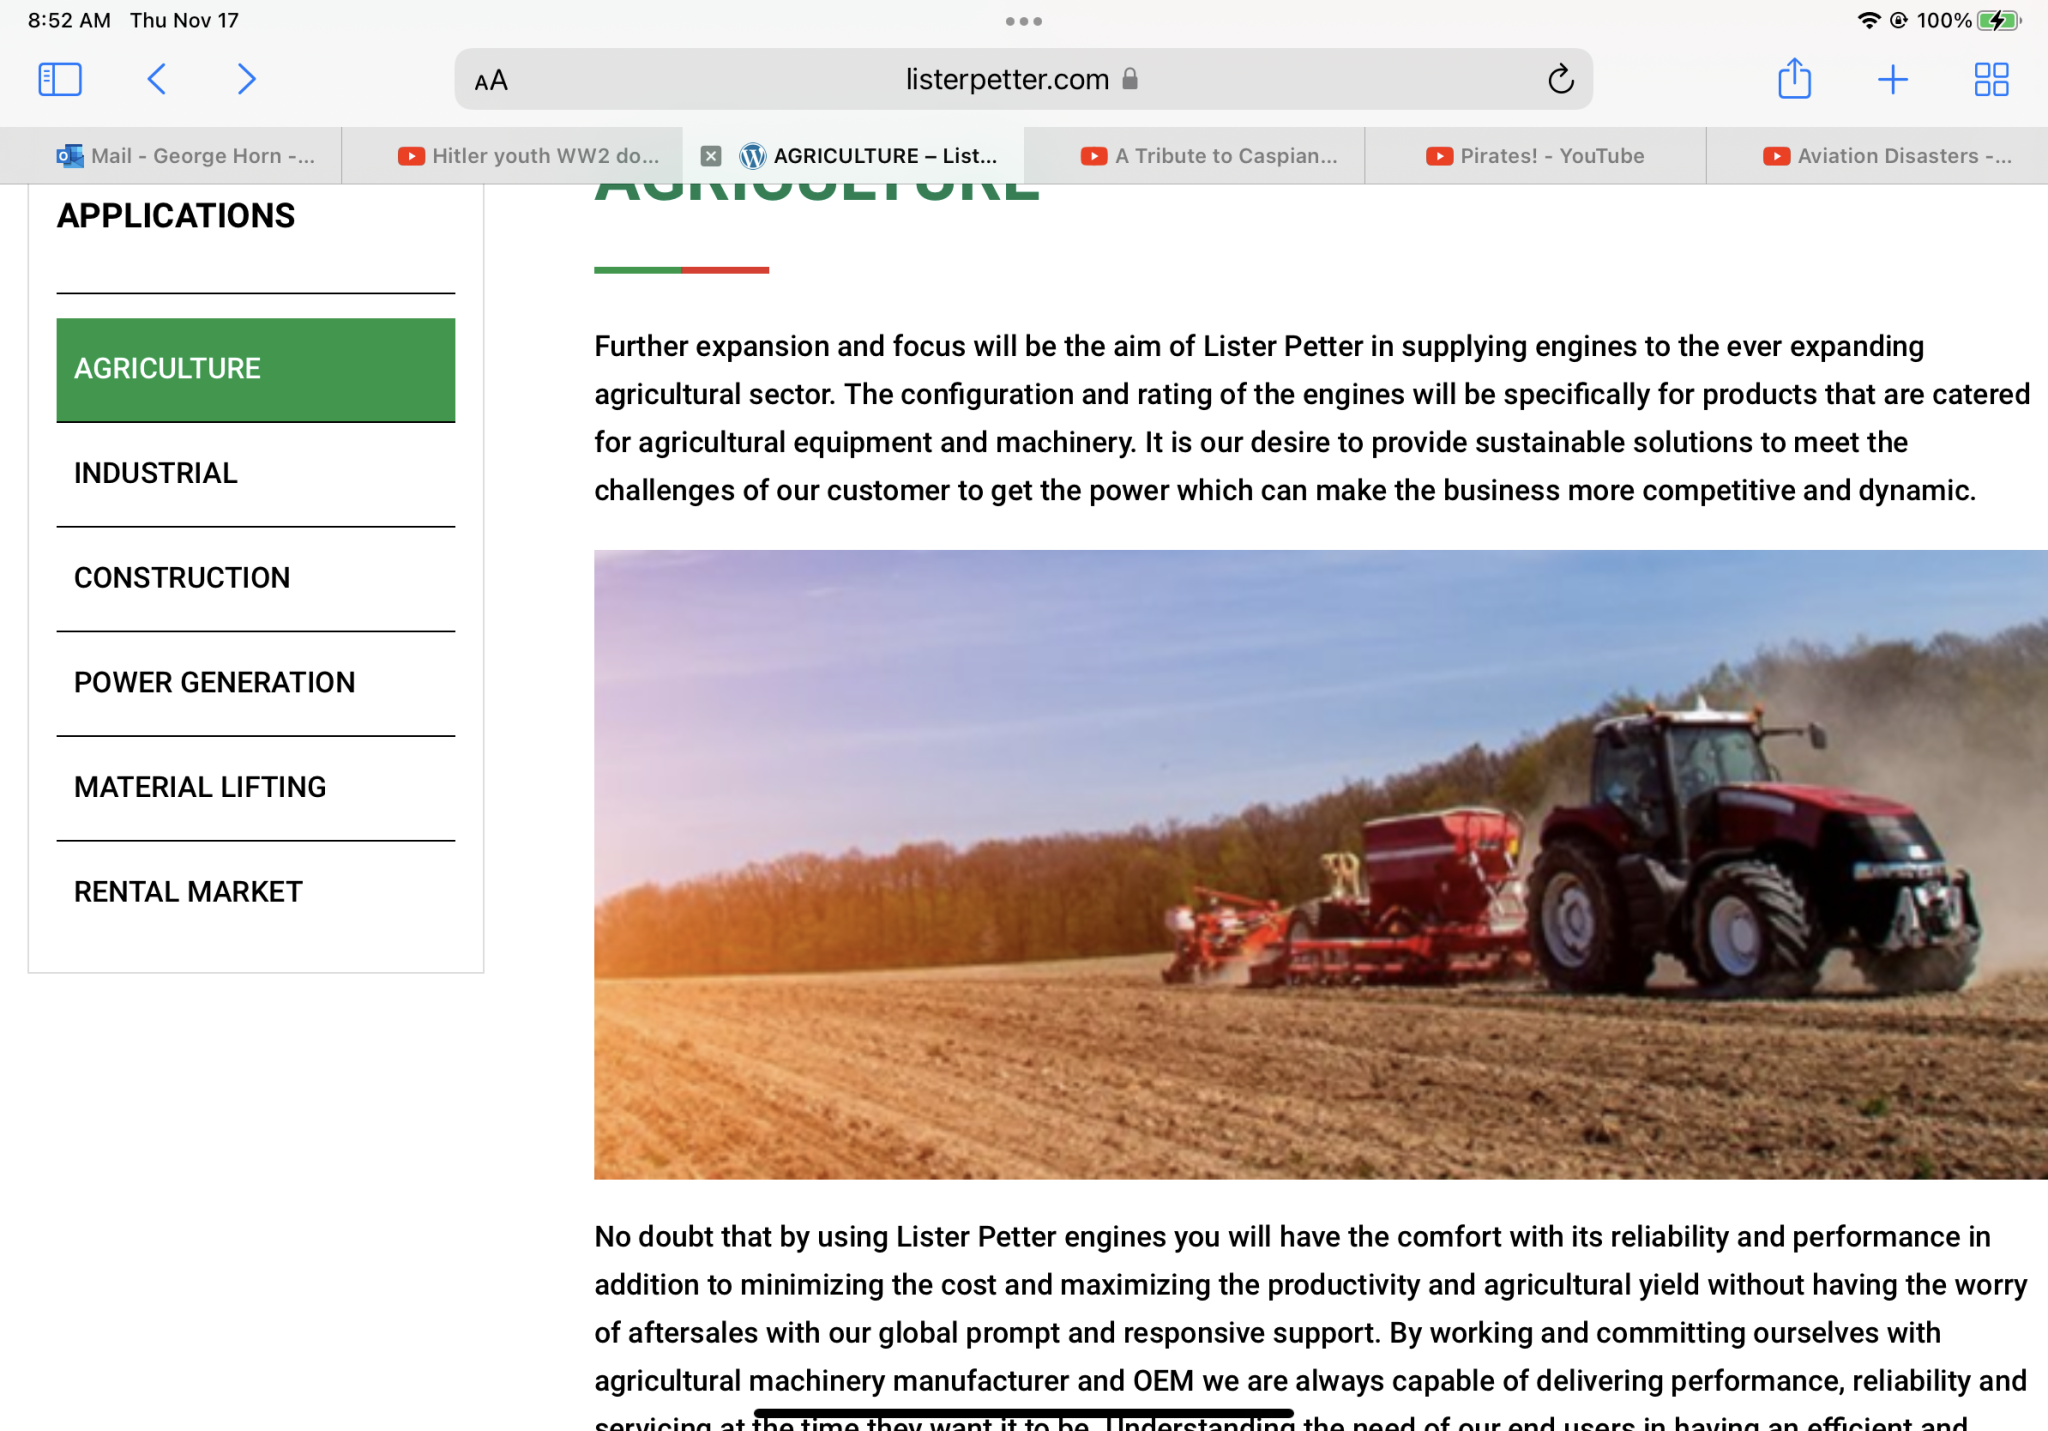The image size is (2048, 1431).
Task: Open the INDUSTRIAL application page
Action: pyautogui.click(x=256, y=473)
